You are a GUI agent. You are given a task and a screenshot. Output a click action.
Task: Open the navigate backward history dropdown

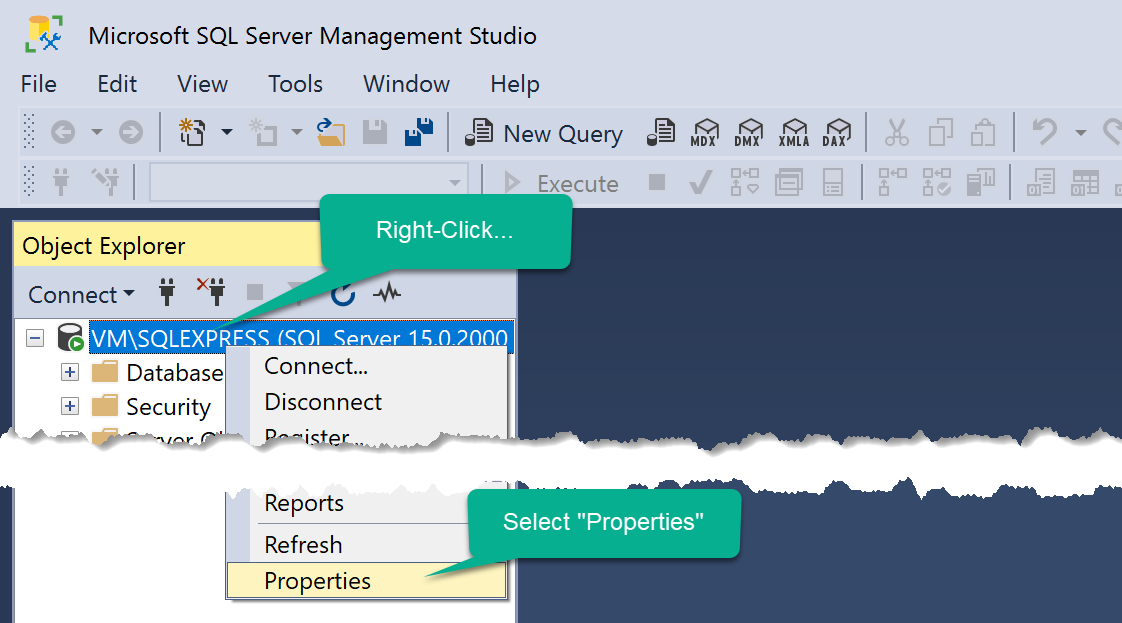pyautogui.click(x=97, y=132)
